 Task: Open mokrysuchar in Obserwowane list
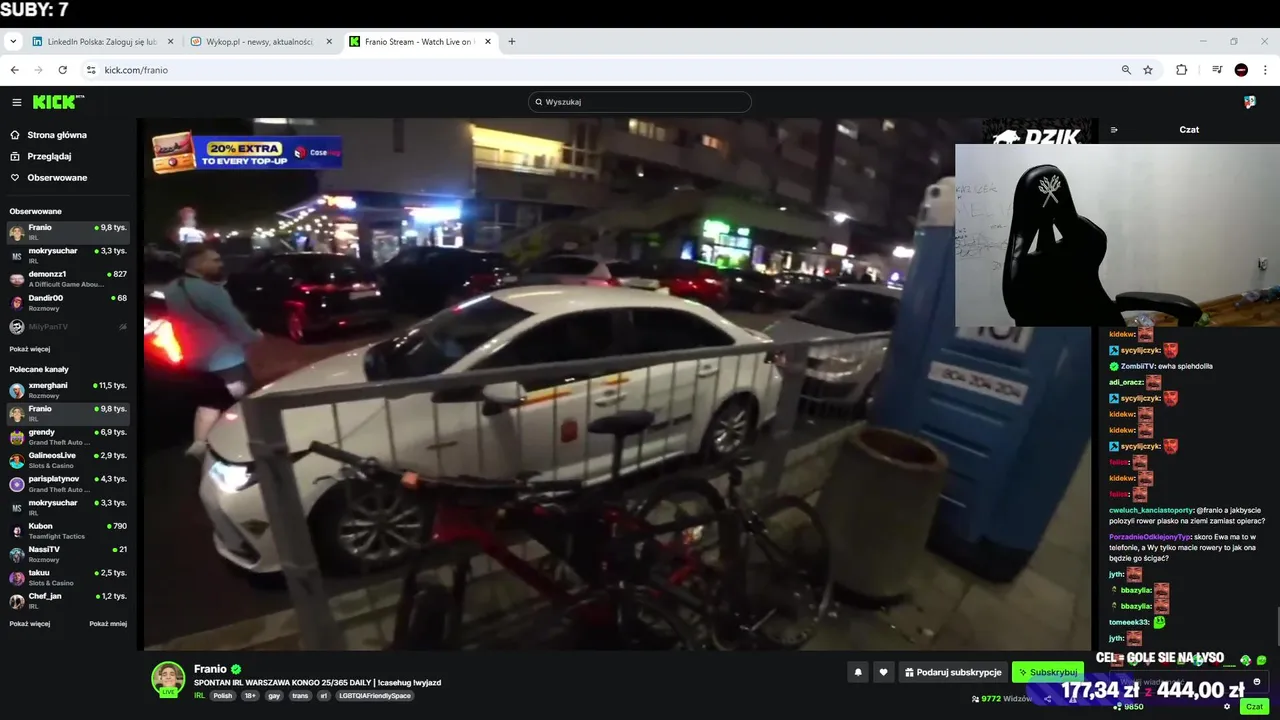point(68,255)
